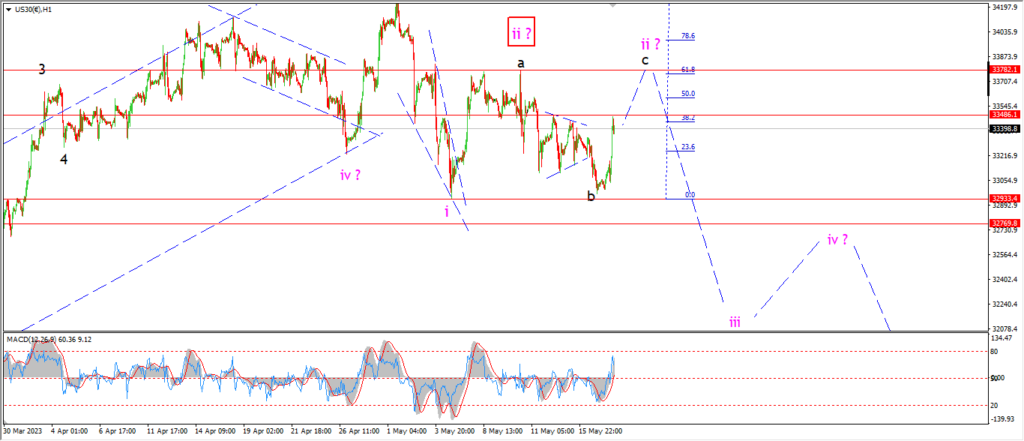Click the 61.8 Fibonacci level marker
Image resolution: width=1024 pixels, height=441 pixels.
coord(687,70)
